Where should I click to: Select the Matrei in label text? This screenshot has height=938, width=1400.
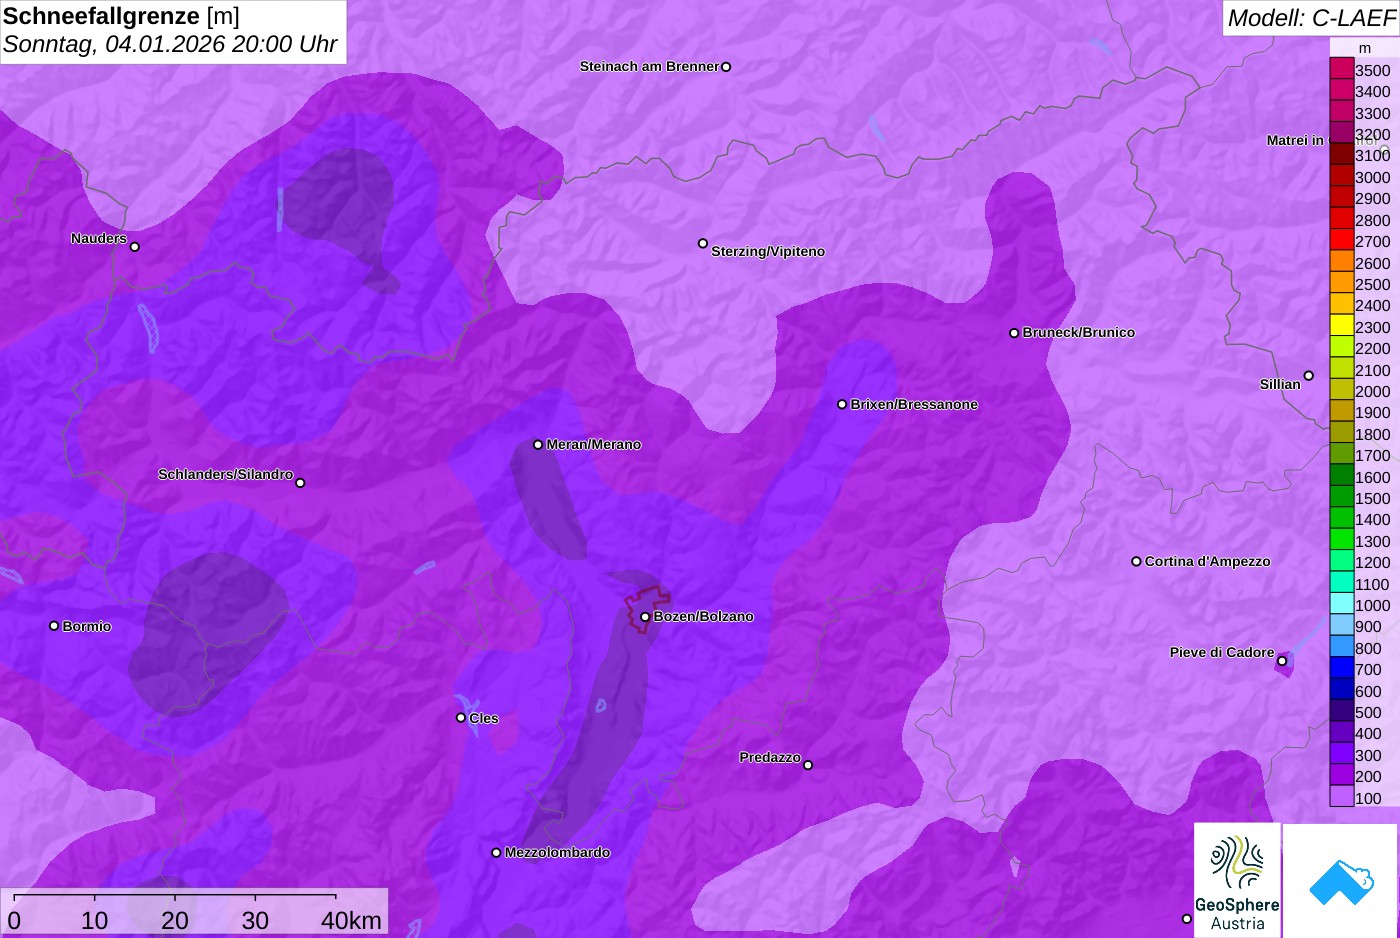click(x=1295, y=141)
